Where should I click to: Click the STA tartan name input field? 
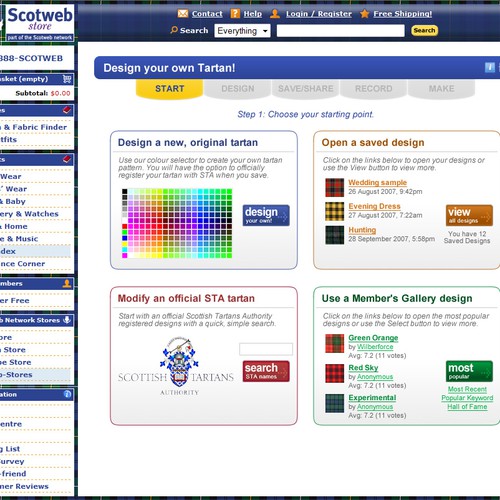pyautogui.click(x=266, y=349)
